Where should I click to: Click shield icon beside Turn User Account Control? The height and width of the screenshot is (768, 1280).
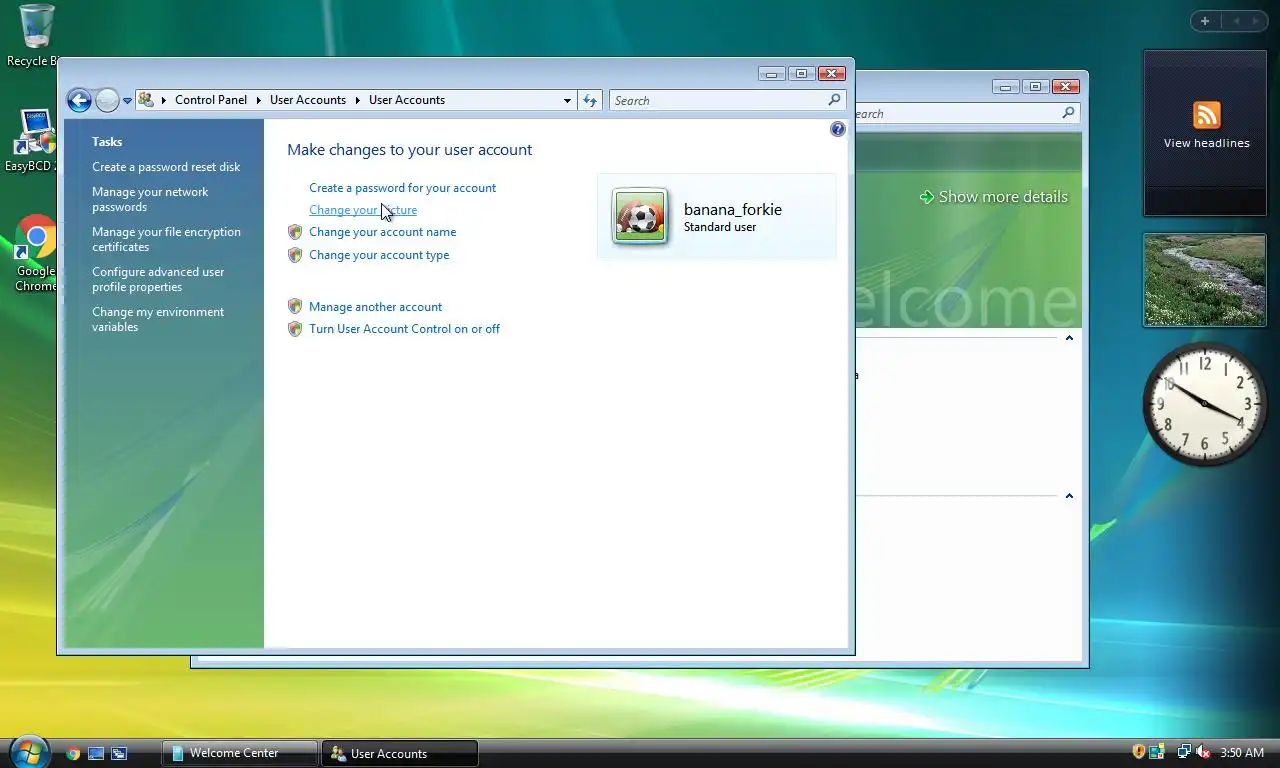295,329
